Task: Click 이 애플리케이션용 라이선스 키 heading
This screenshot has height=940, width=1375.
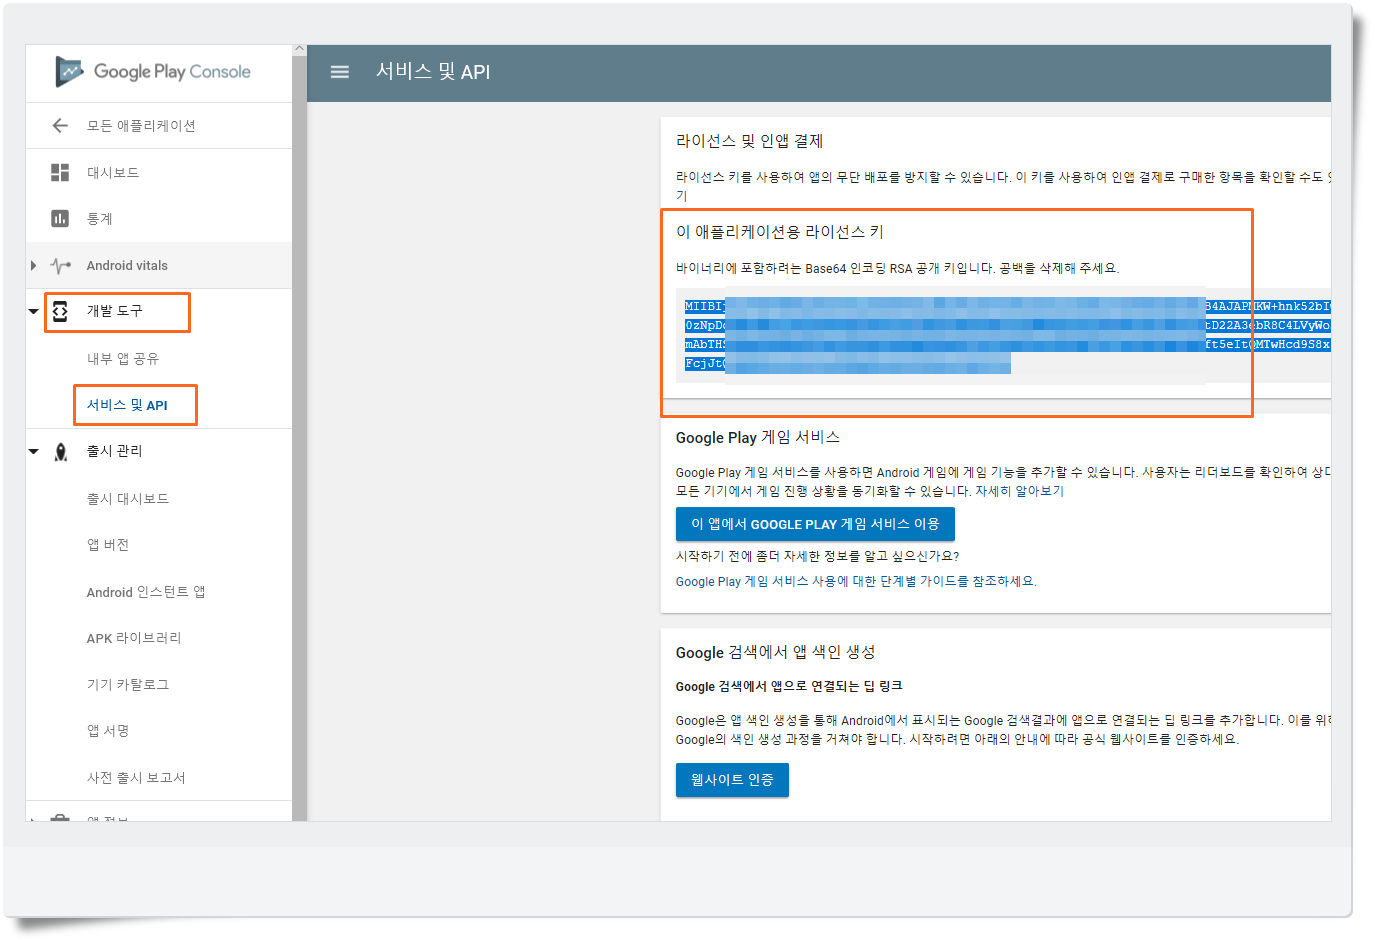Action: point(780,232)
